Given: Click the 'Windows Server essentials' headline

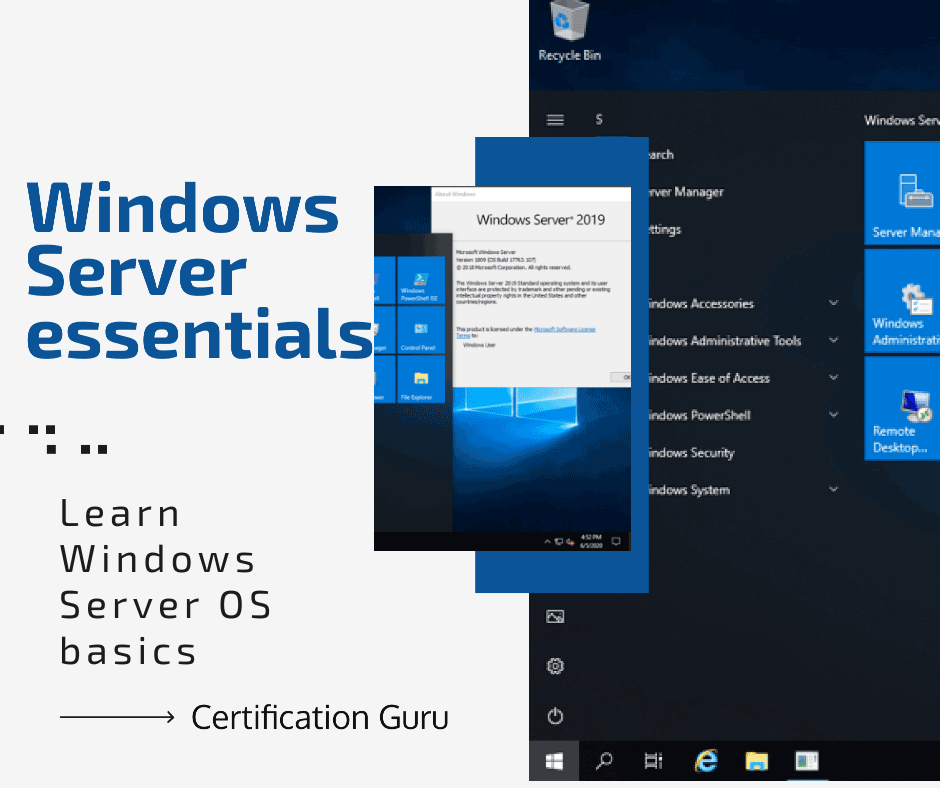Looking at the screenshot, I should pyautogui.click(x=200, y=270).
